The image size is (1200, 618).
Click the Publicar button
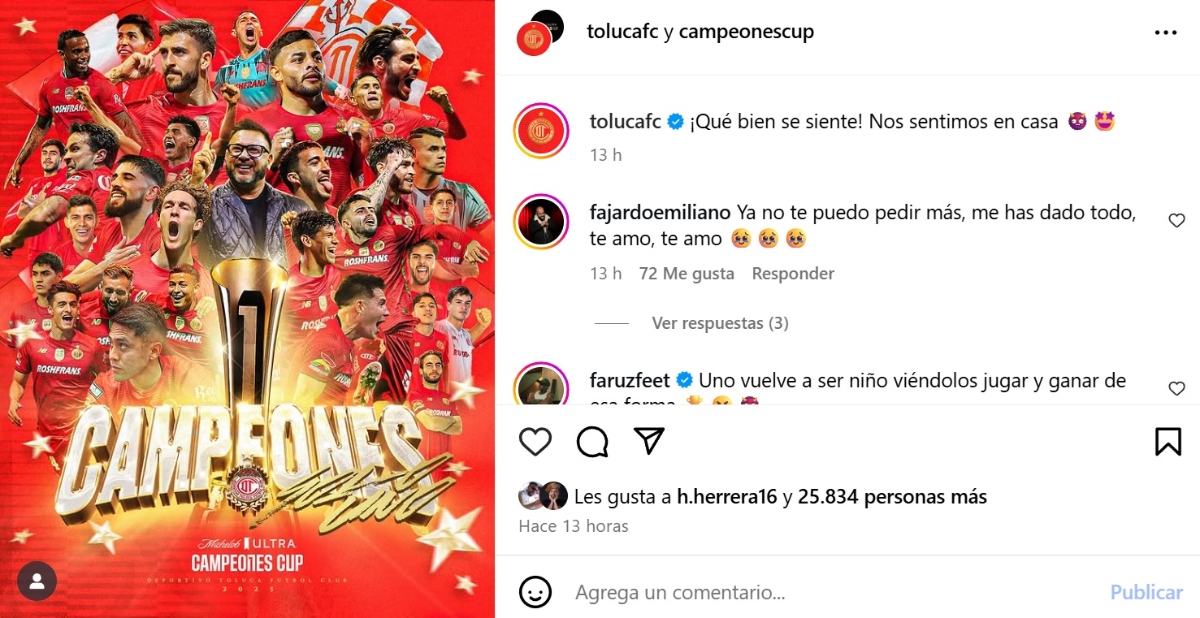point(1146,592)
